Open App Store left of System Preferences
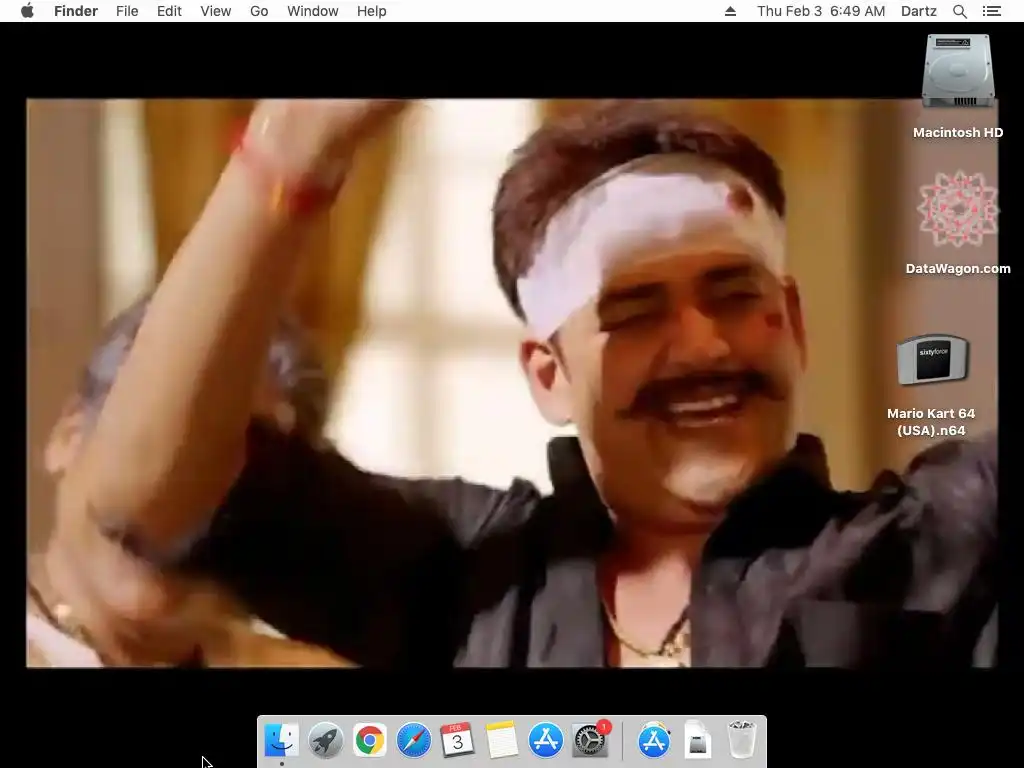 click(545, 741)
